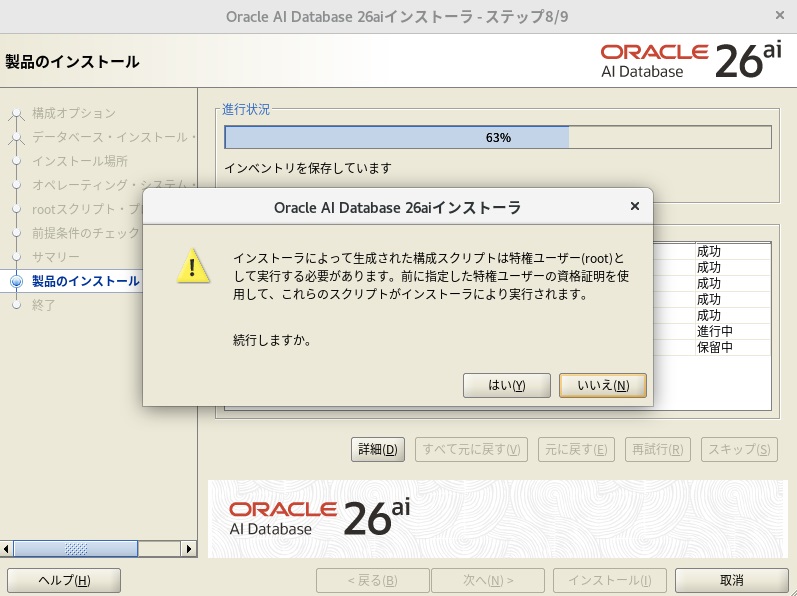Select データベース・インストール step in sidebar
The height and width of the screenshot is (596, 797).
114,137
